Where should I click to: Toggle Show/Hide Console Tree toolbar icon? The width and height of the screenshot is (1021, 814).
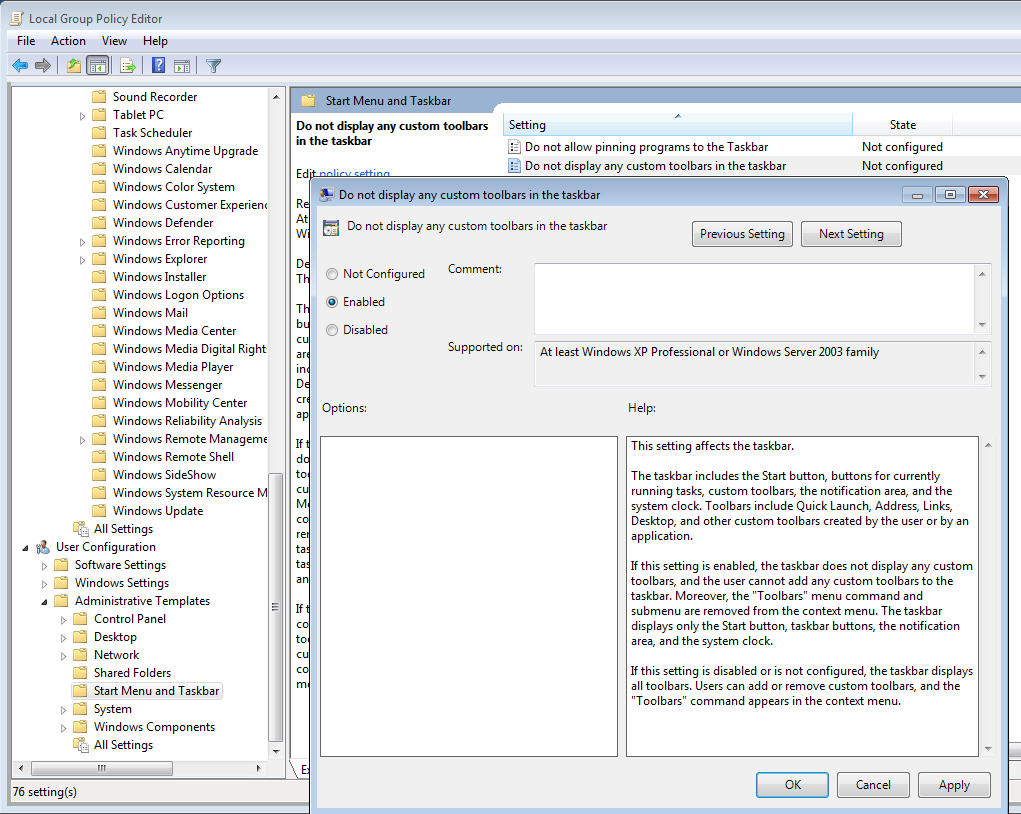point(98,65)
